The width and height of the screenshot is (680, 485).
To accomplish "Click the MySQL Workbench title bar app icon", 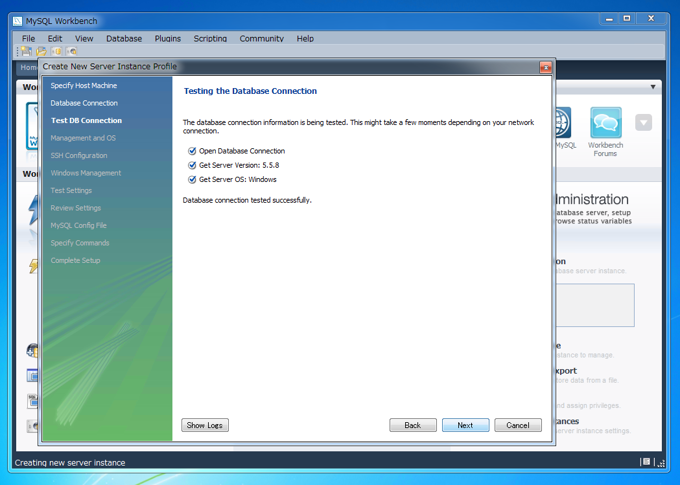I will pyautogui.click(x=17, y=21).
